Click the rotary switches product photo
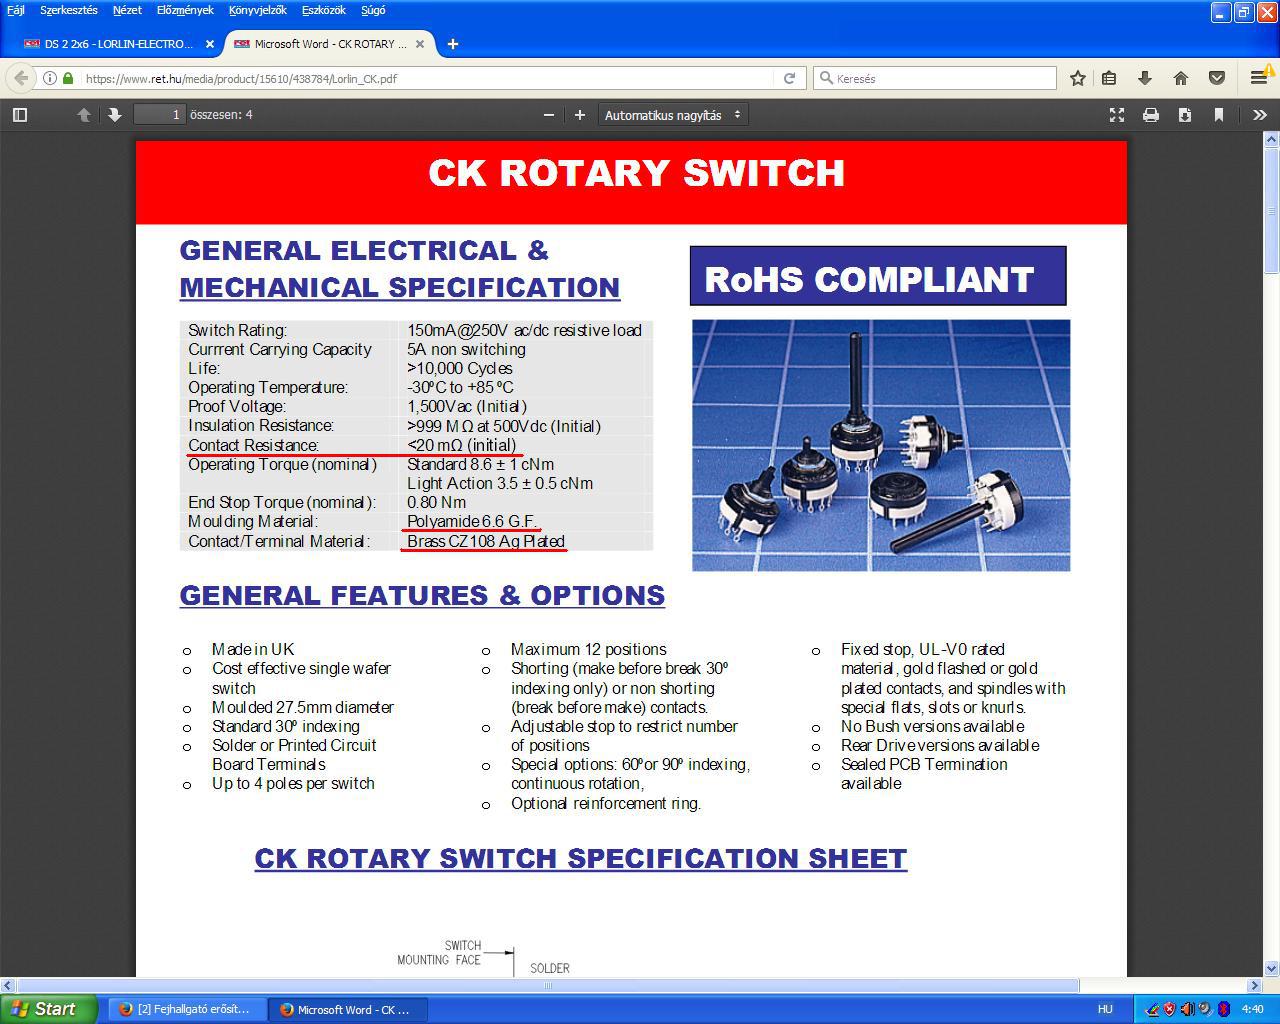This screenshot has height=1024, width=1280. tap(881, 445)
